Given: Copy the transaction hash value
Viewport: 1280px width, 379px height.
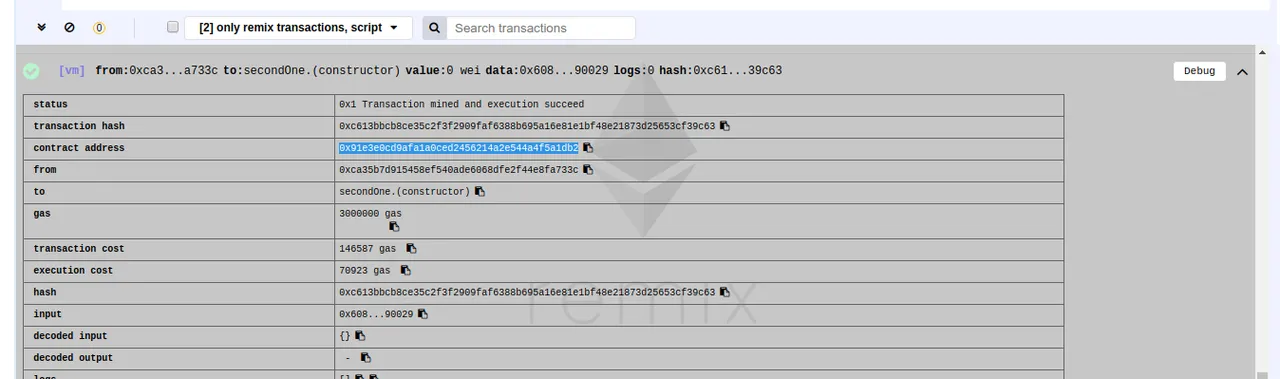Looking at the screenshot, I should click(725, 126).
